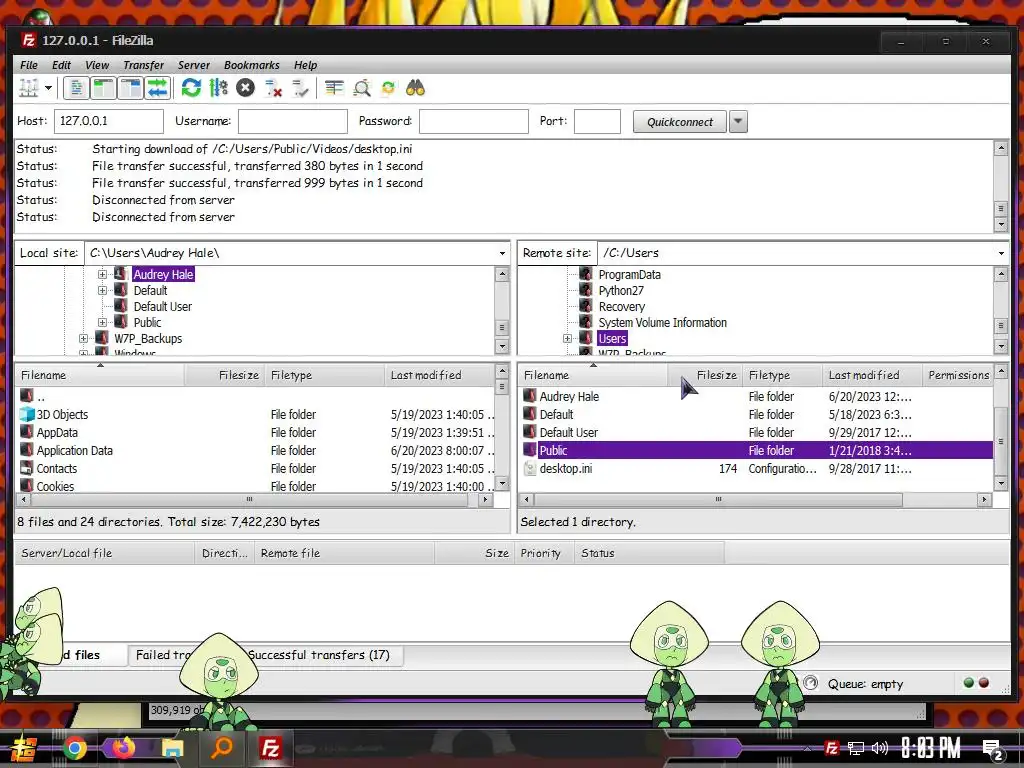Toggle the remote directory tree display

(x=131, y=88)
